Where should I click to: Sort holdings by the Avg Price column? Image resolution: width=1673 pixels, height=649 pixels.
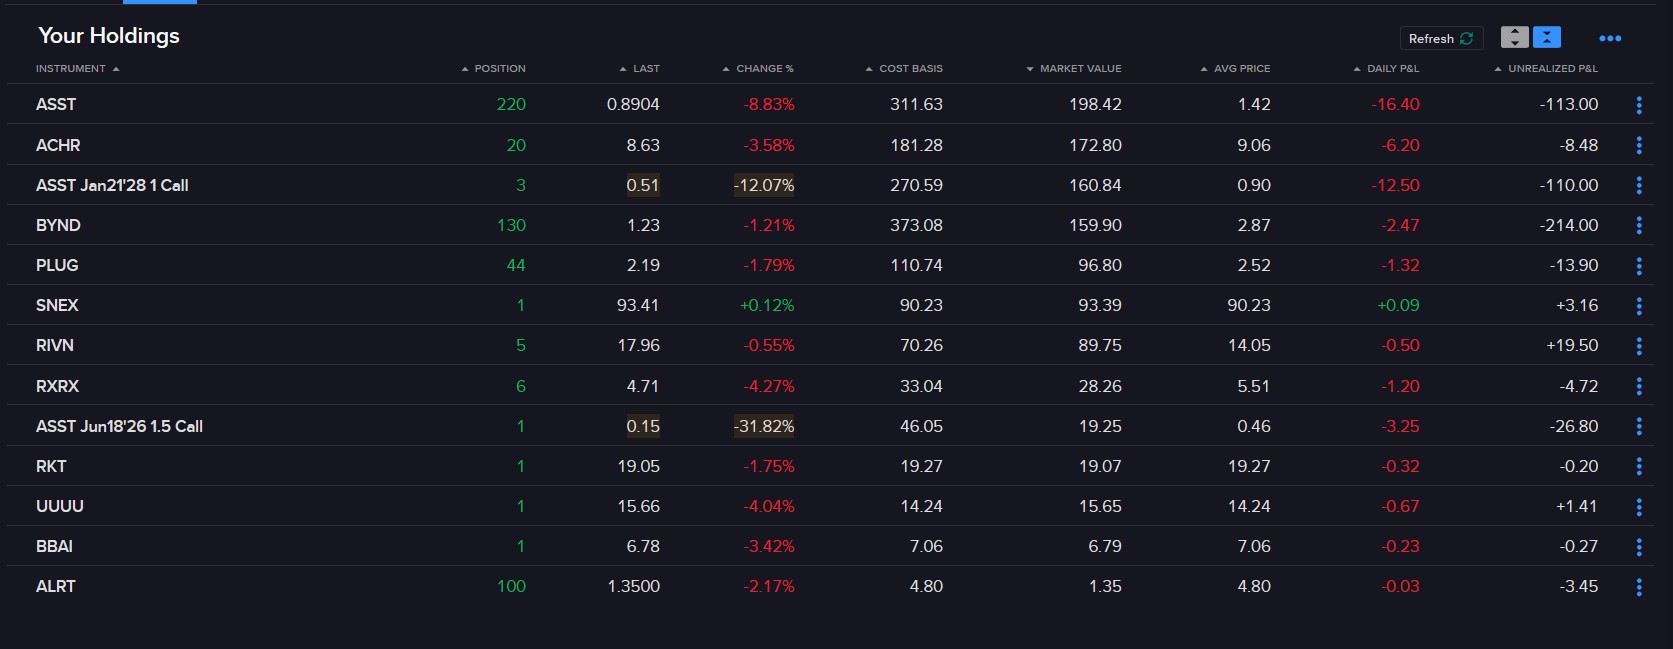(1235, 69)
